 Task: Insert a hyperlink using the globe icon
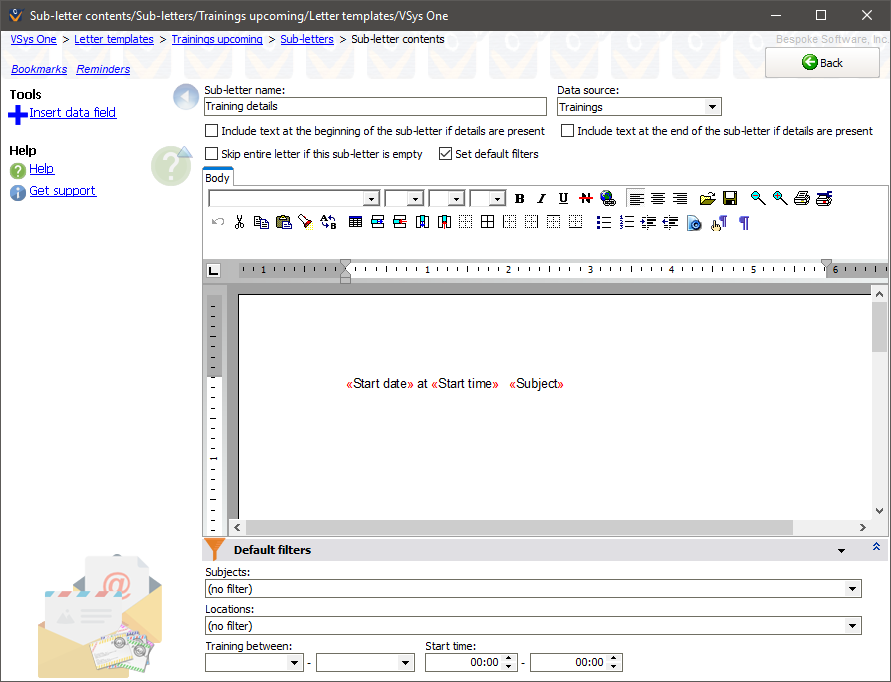608,198
